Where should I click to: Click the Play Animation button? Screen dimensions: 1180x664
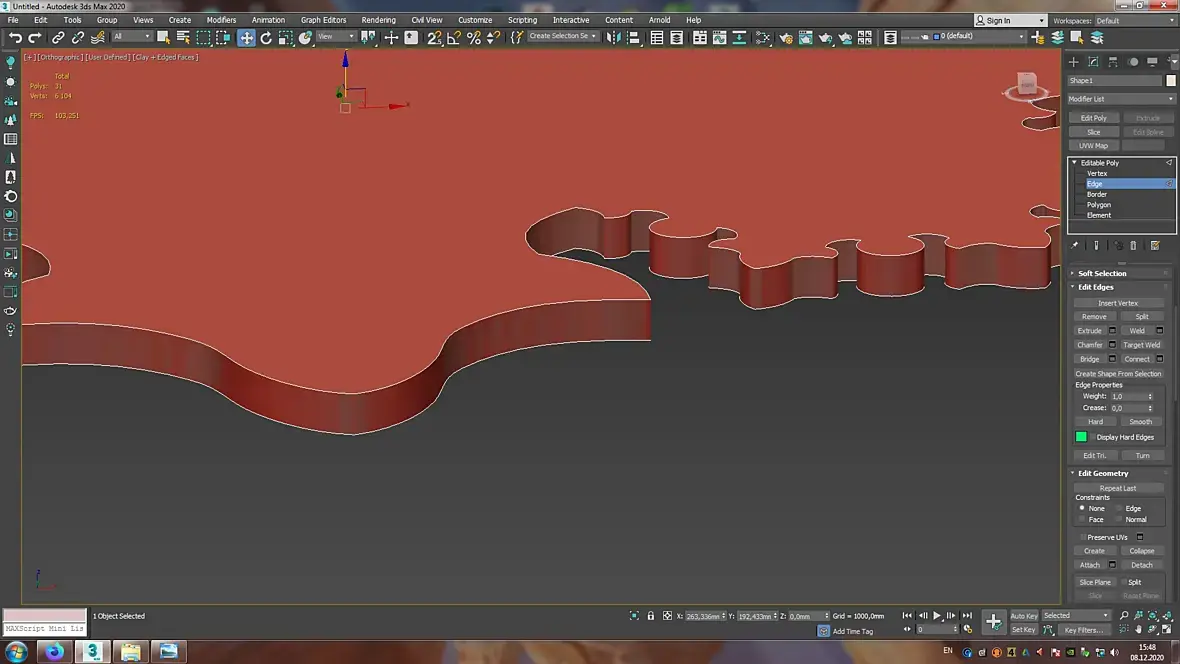(937, 616)
